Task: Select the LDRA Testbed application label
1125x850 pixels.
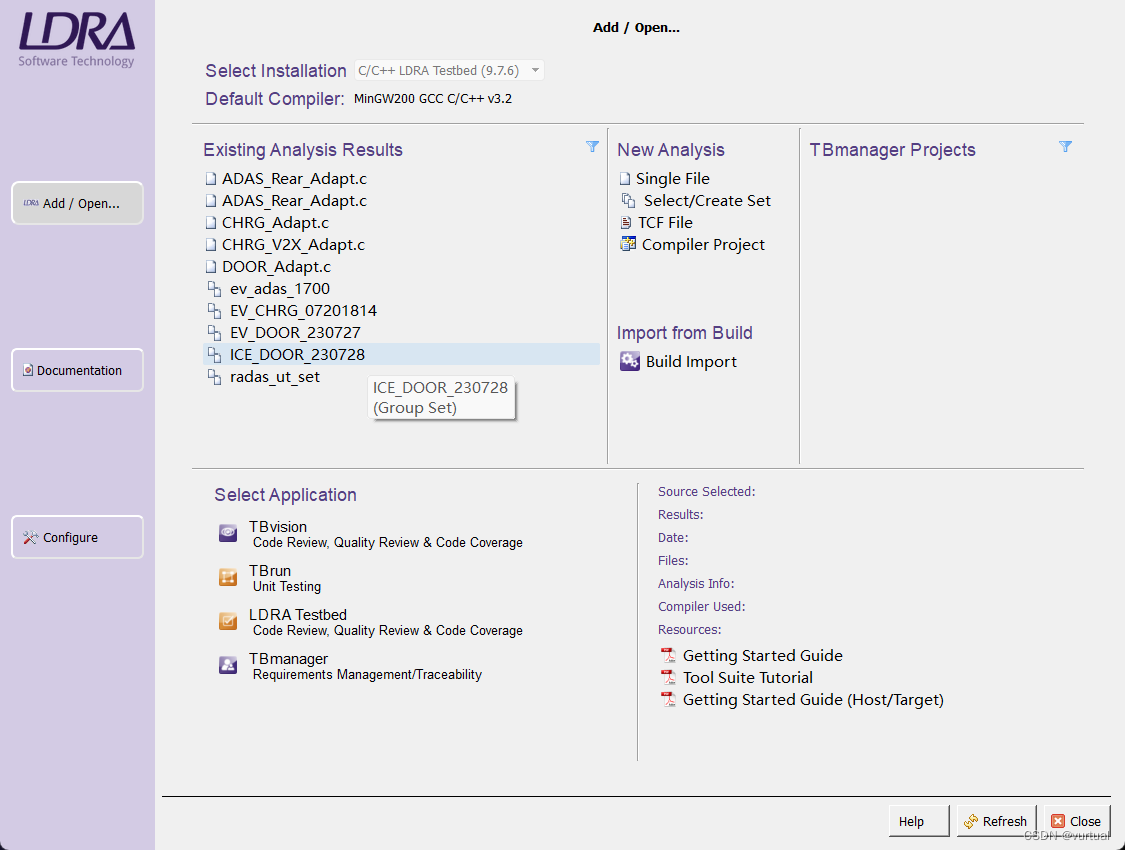Action: 298,615
